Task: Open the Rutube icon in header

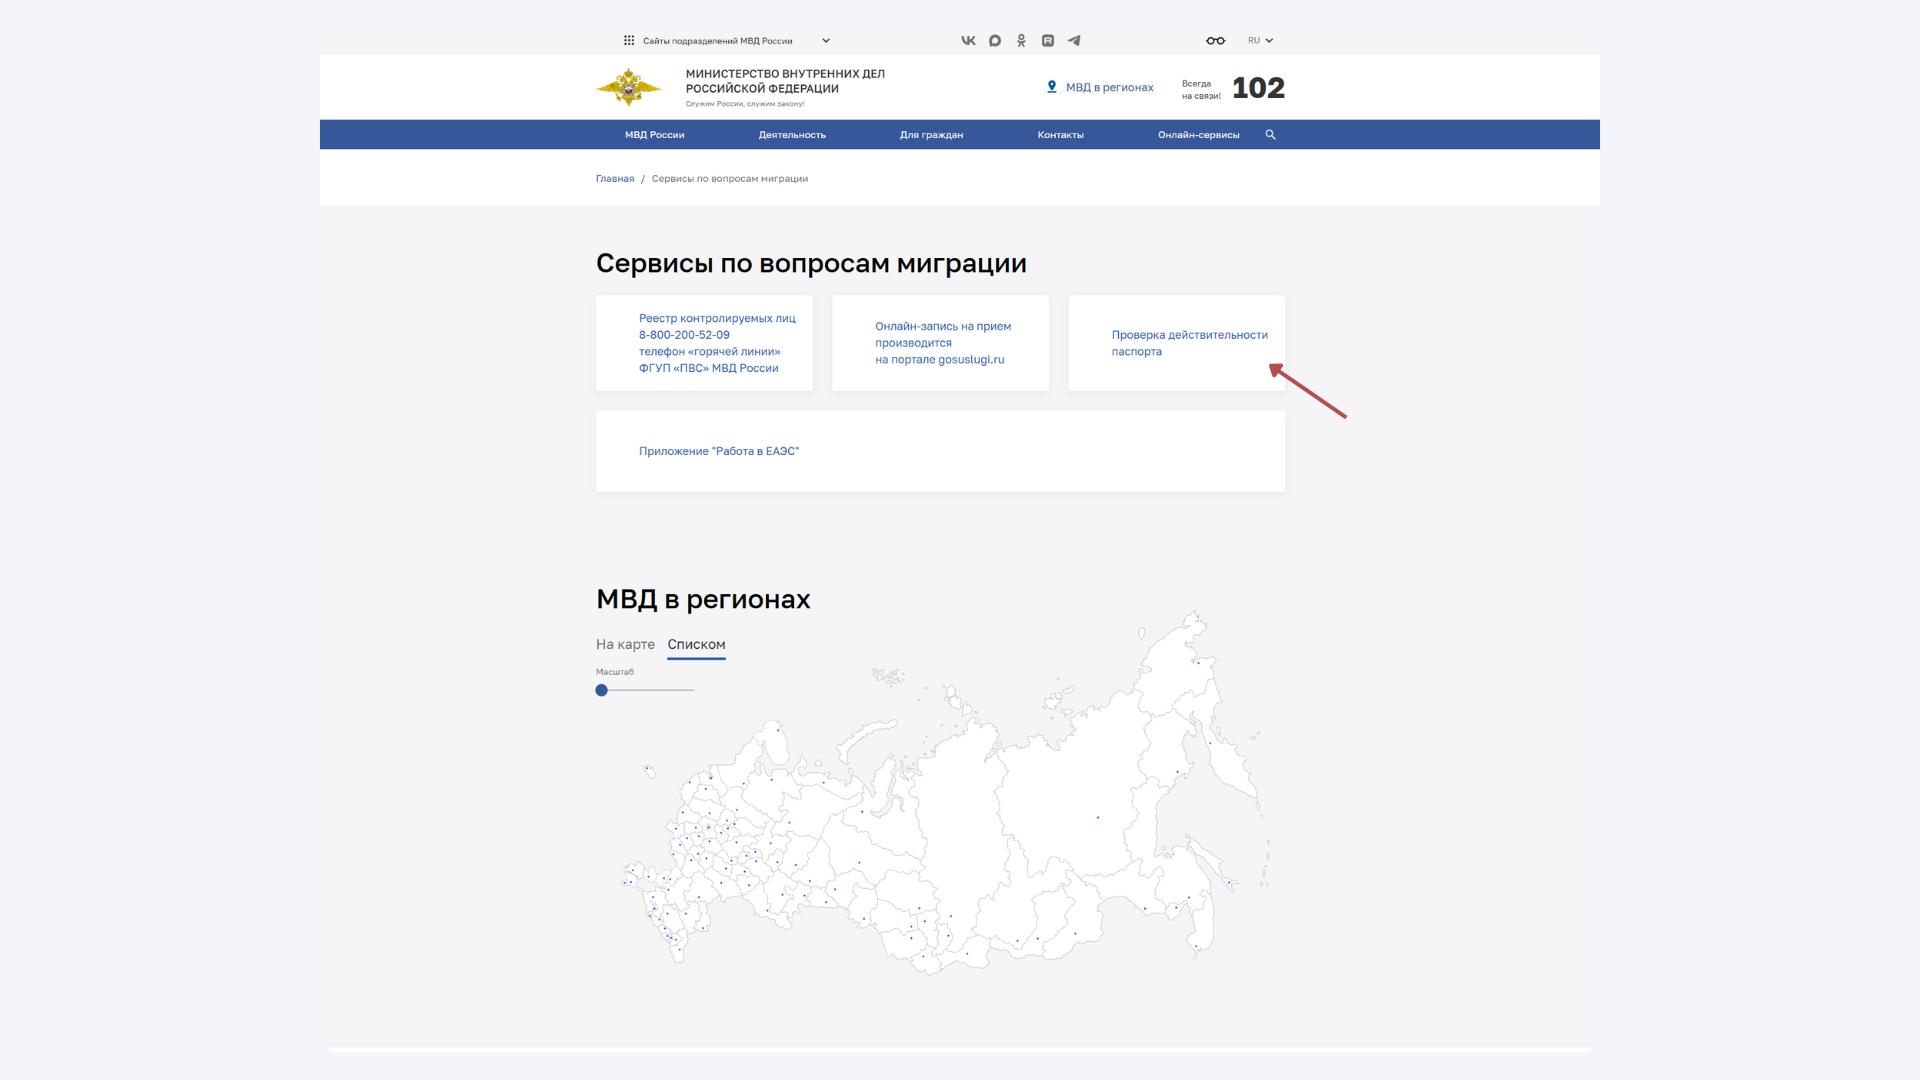Action: click(x=1048, y=41)
